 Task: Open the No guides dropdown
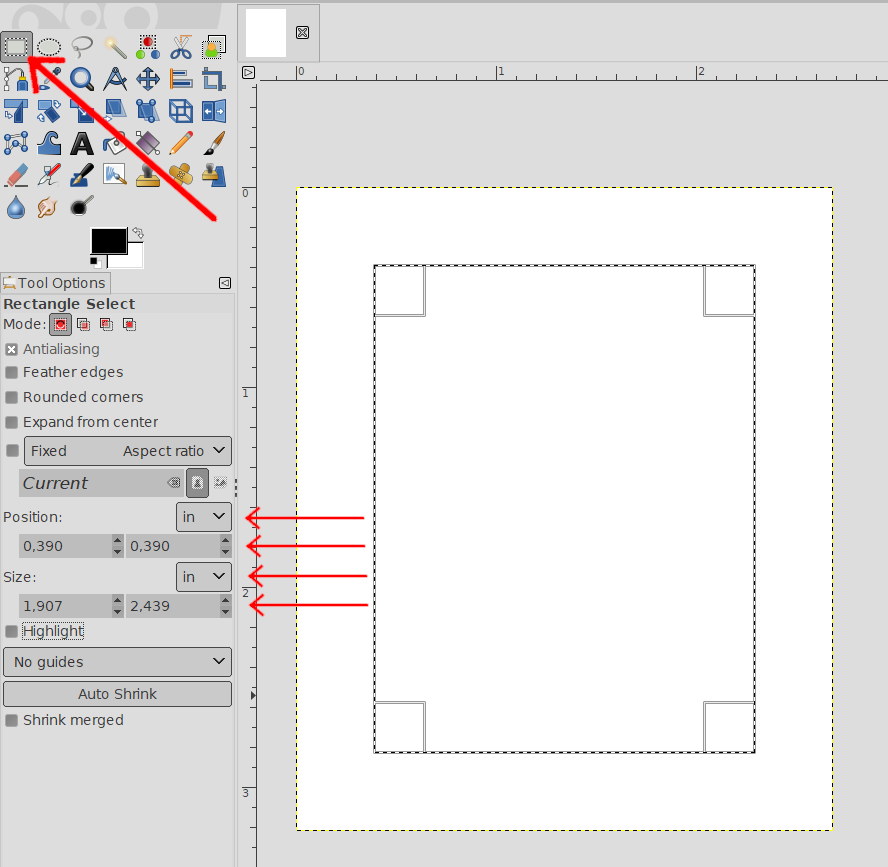pyautogui.click(x=118, y=662)
